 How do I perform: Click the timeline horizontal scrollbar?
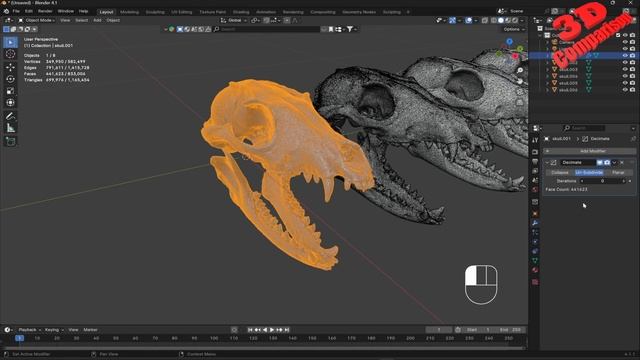coord(263,348)
